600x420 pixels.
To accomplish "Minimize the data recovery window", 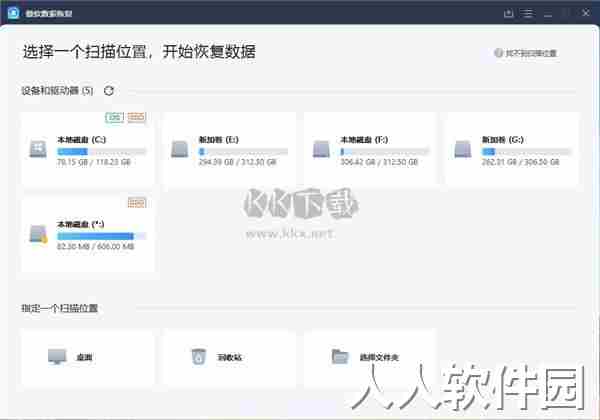I will coord(548,14).
